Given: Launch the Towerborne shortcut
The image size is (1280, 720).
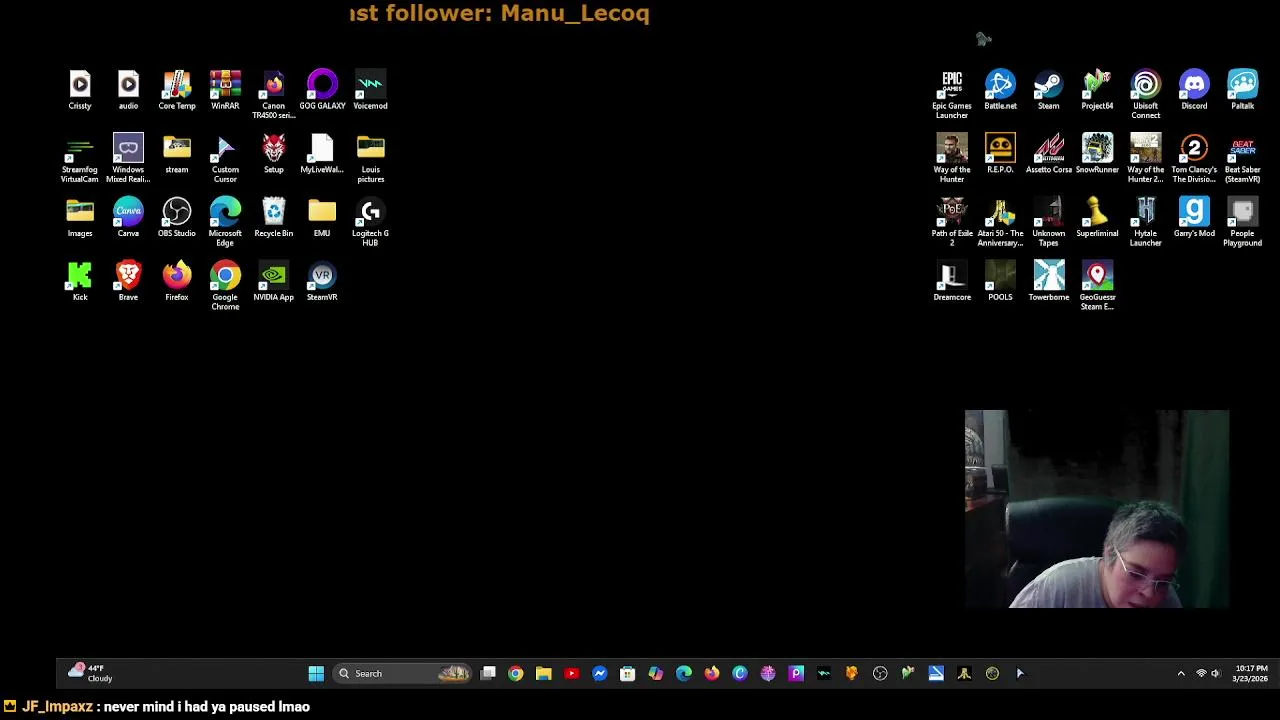Looking at the screenshot, I should [x=1049, y=282].
